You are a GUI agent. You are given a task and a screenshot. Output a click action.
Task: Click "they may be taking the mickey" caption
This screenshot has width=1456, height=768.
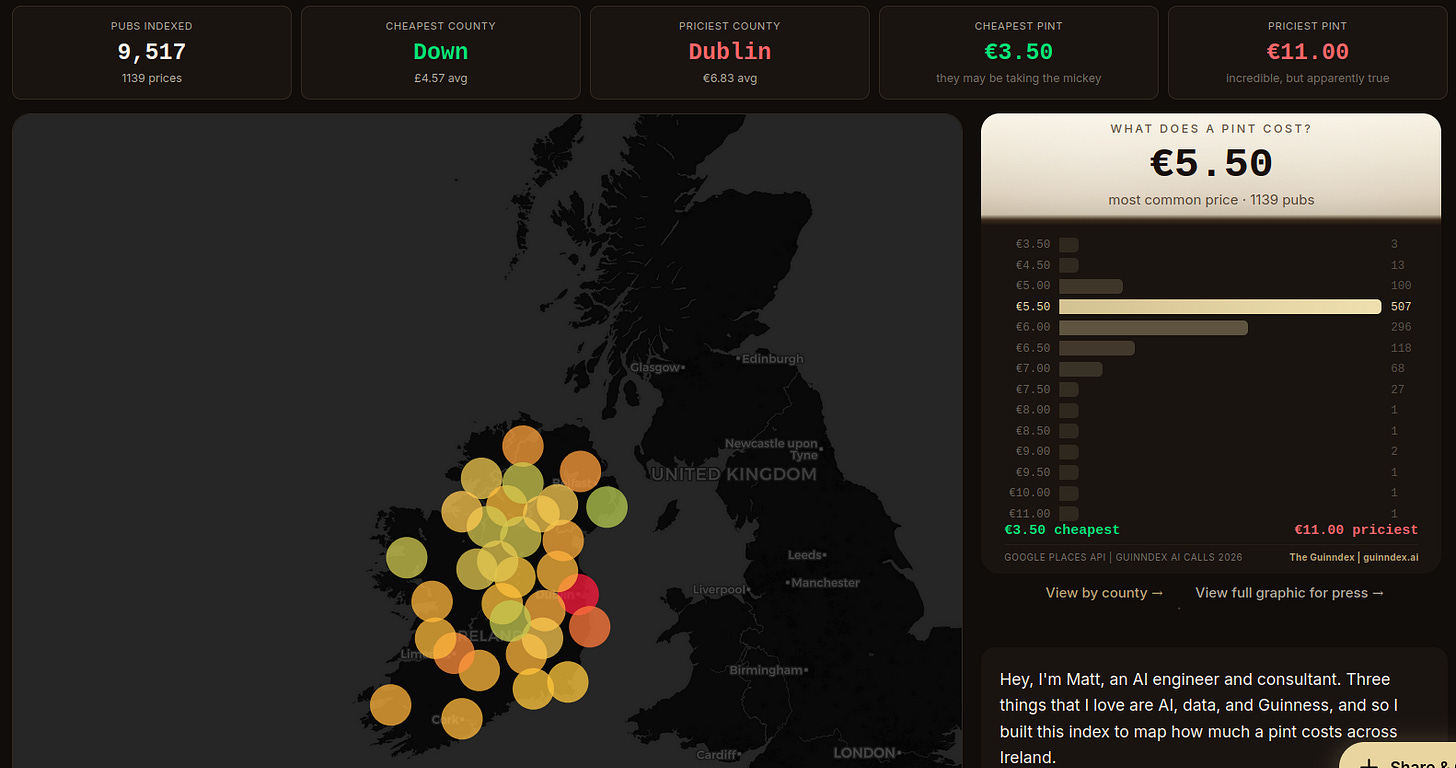click(x=1019, y=78)
